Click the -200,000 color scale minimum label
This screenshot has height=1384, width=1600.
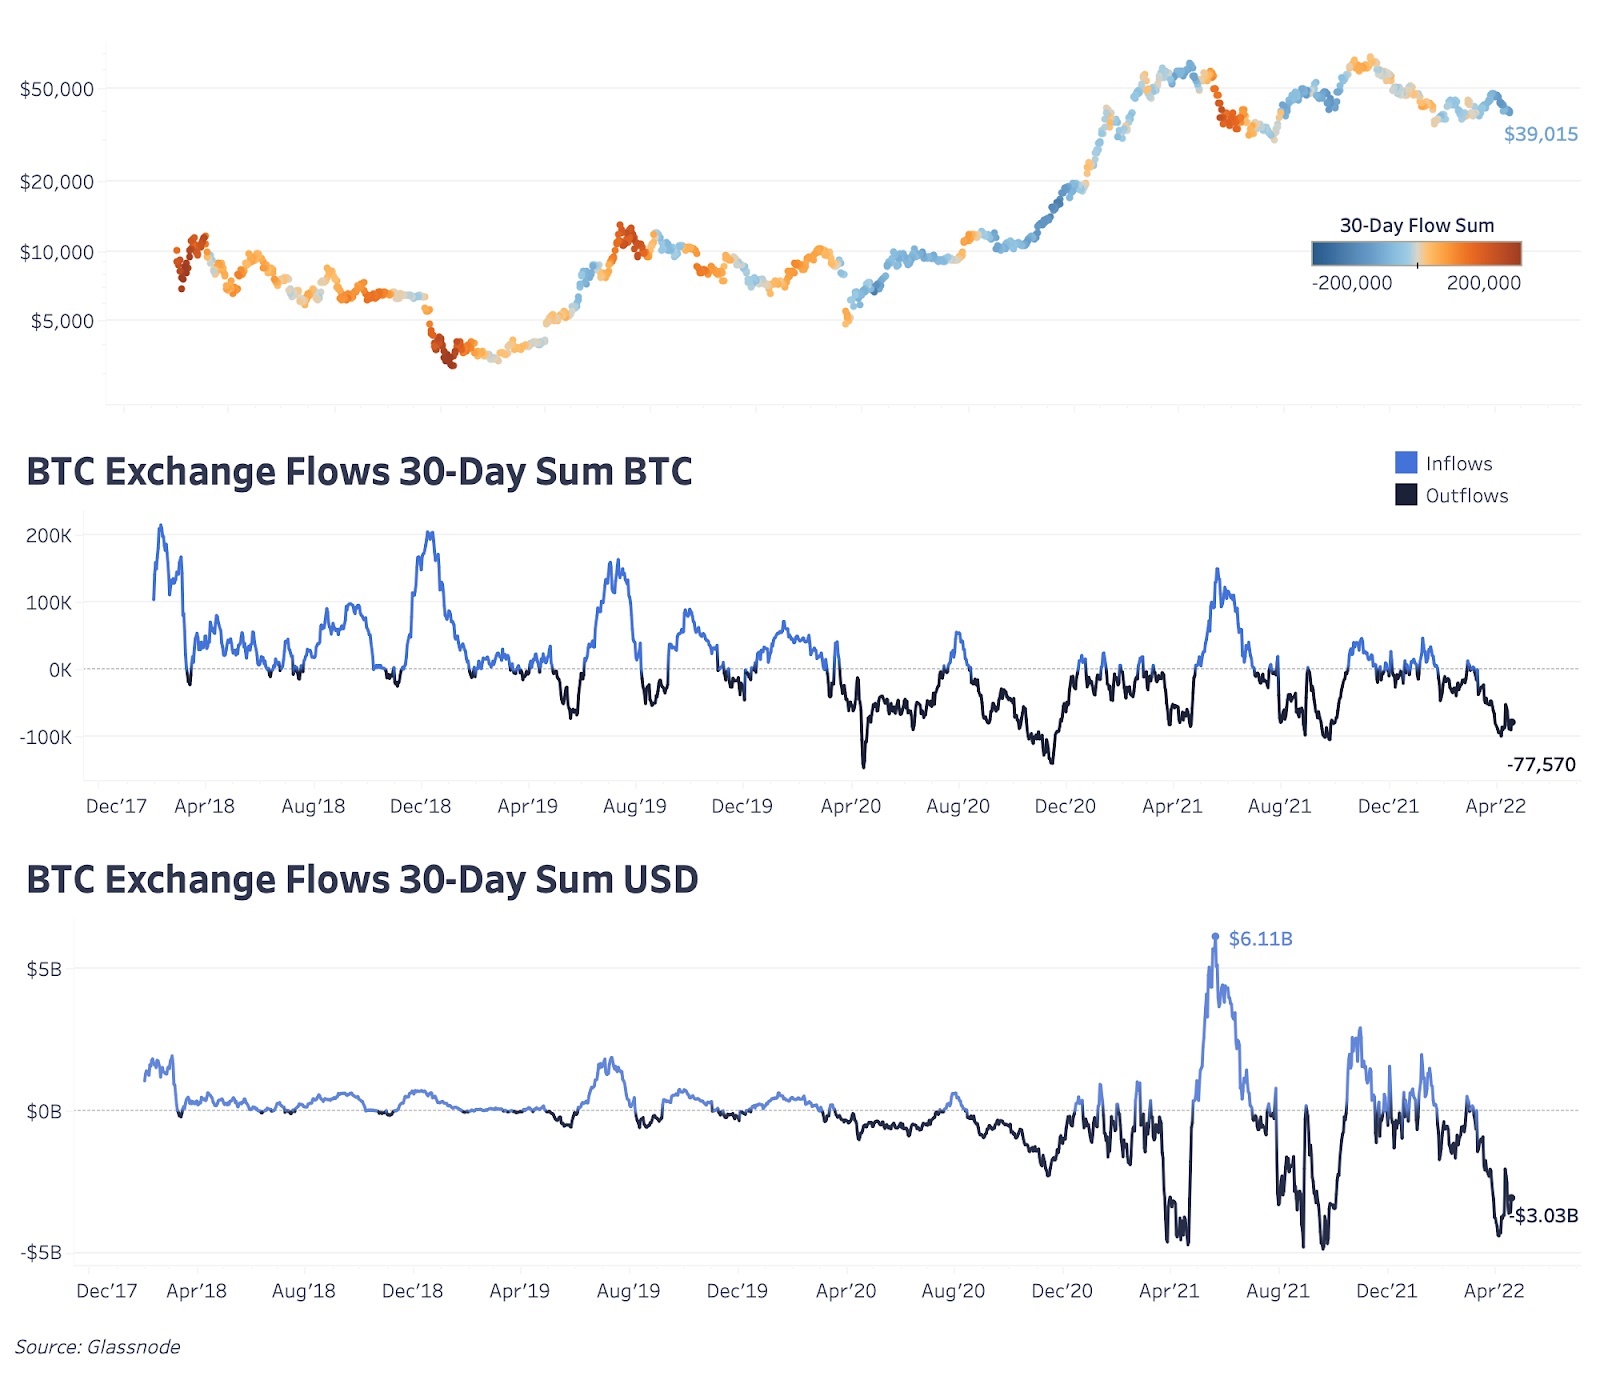point(1352,283)
